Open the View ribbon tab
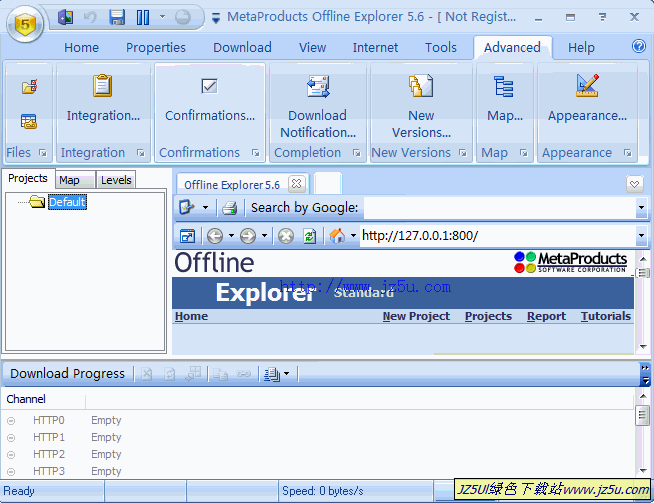This screenshot has width=654, height=503. [312, 48]
